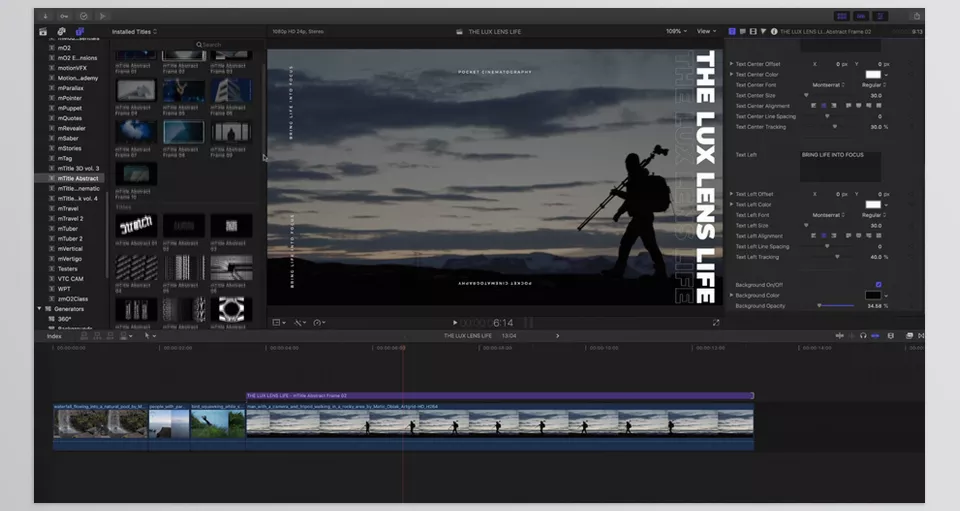Select 360° generators category
The width and height of the screenshot is (960, 511).
click(64, 319)
